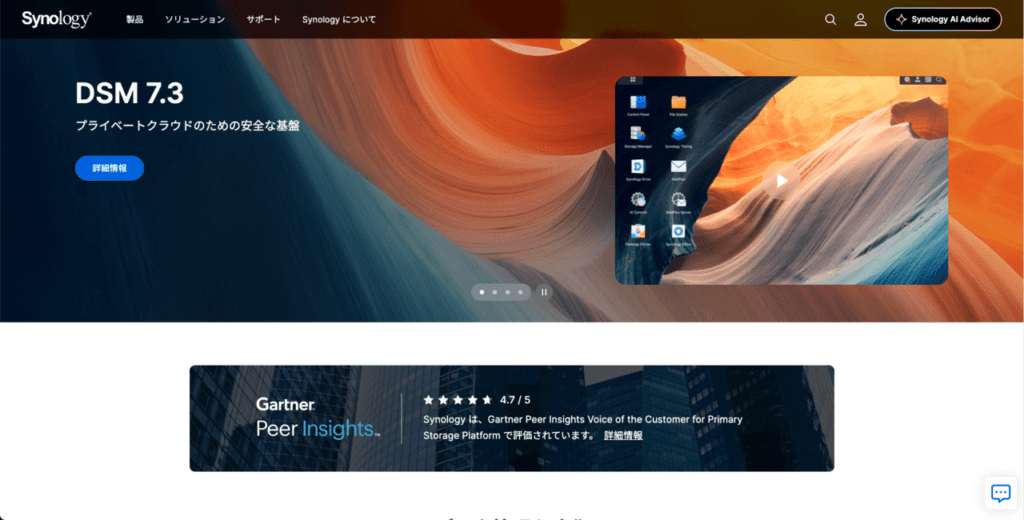Select the second carousel slide dot
Viewport: 1024px width, 520px height.
click(495, 292)
